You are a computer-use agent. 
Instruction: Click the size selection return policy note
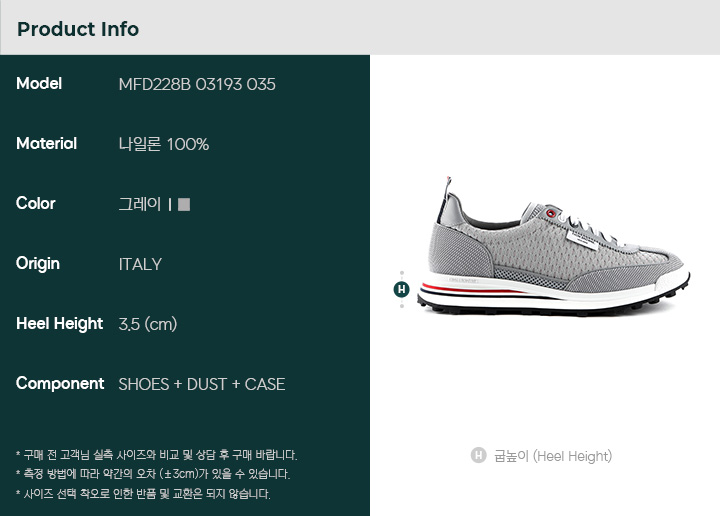(143, 494)
